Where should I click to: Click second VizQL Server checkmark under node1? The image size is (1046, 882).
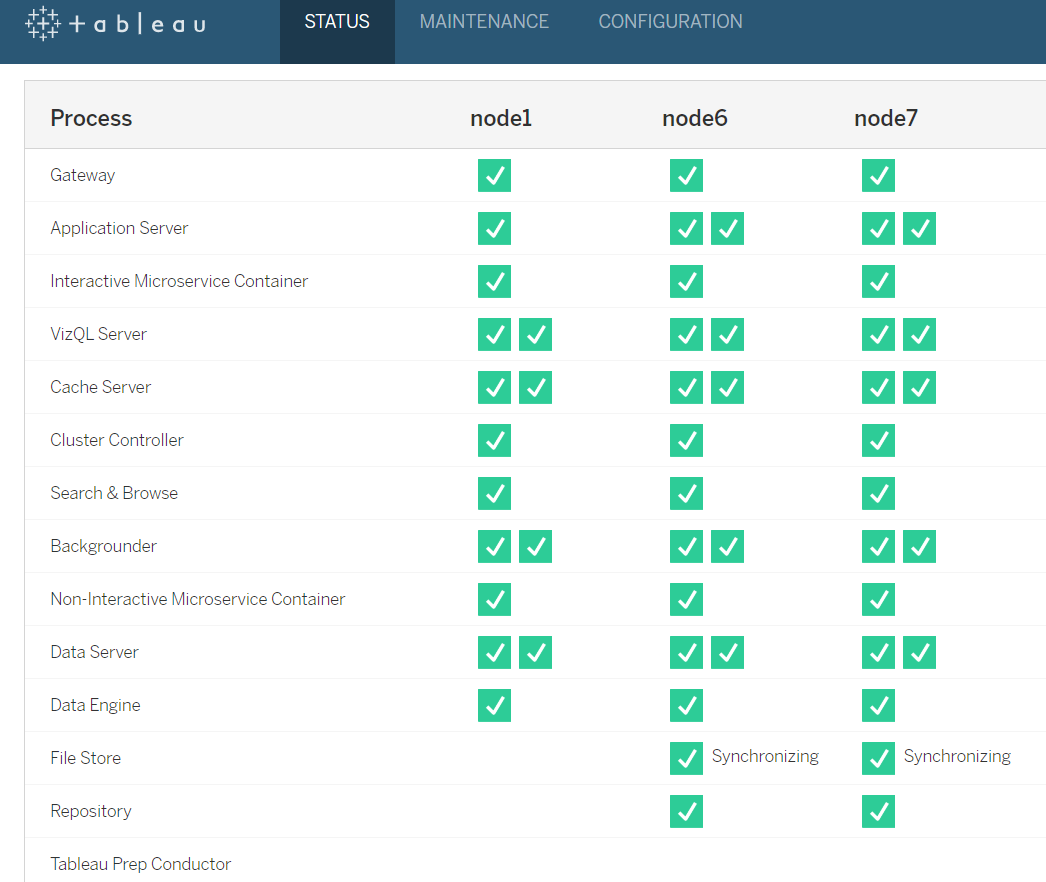(535, 334)
